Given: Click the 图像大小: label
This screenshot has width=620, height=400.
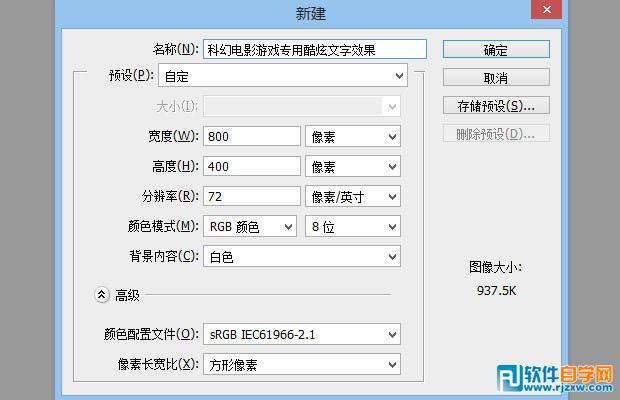Looking at the screenshot, I should (x=495, y=267).
